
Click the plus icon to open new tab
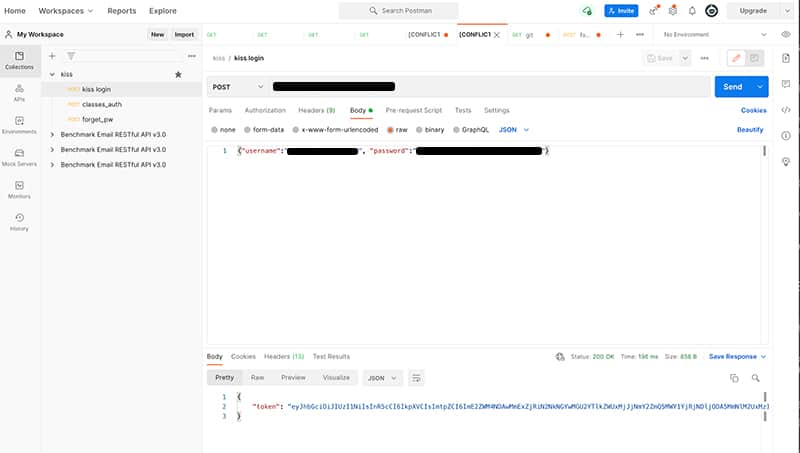point(620,35)
